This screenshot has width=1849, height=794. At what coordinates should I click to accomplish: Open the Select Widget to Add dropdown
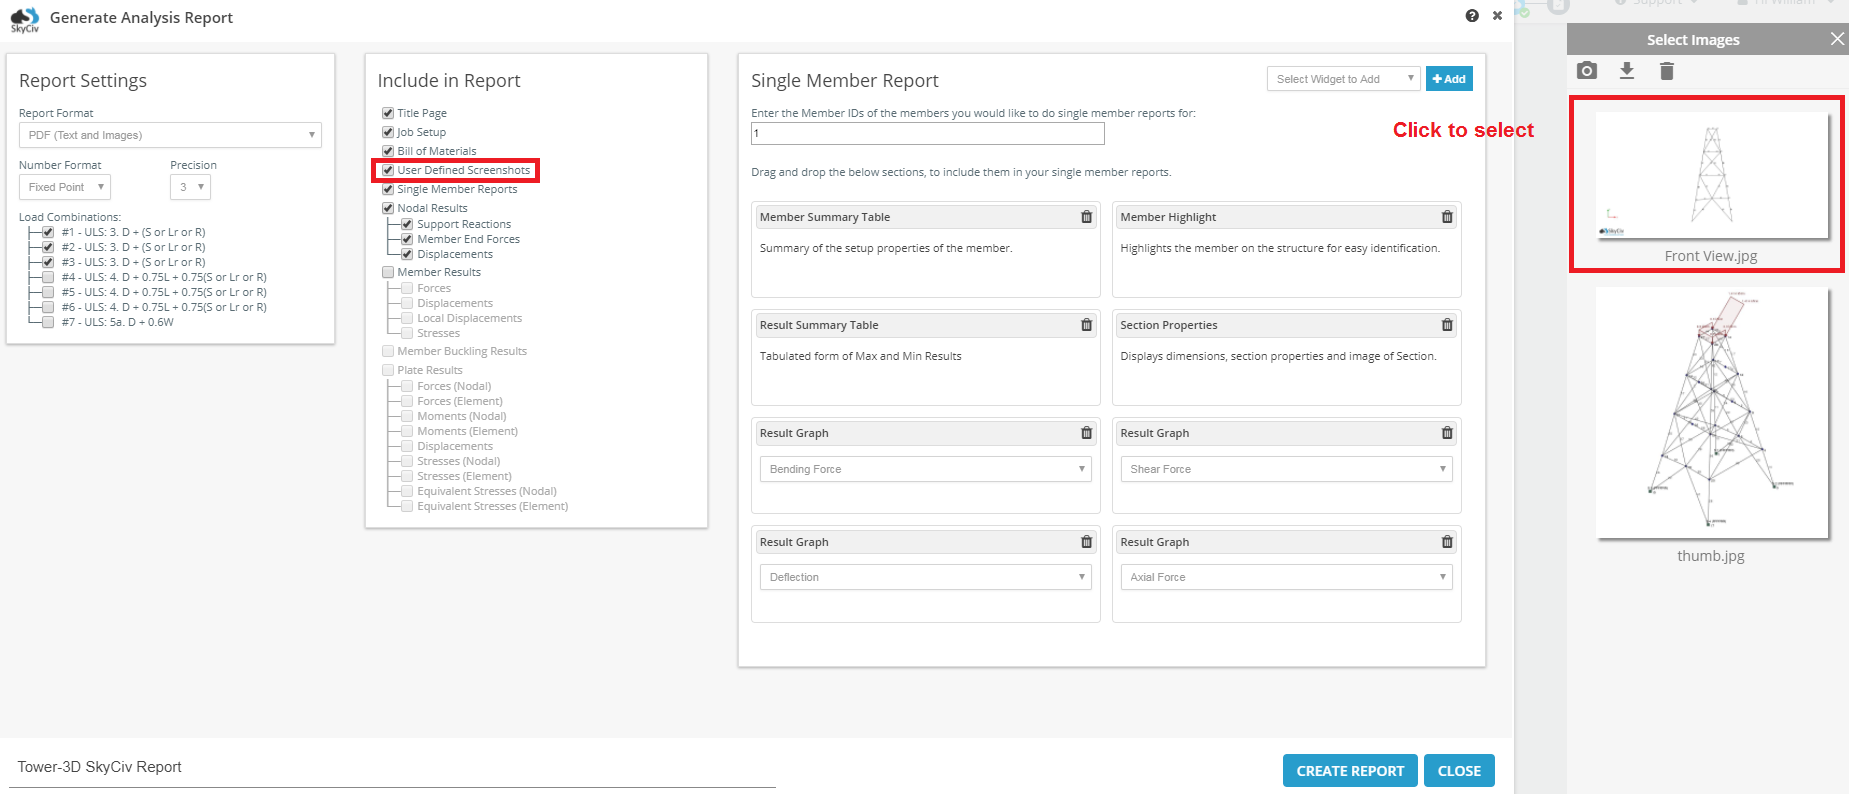[1343, 79]
